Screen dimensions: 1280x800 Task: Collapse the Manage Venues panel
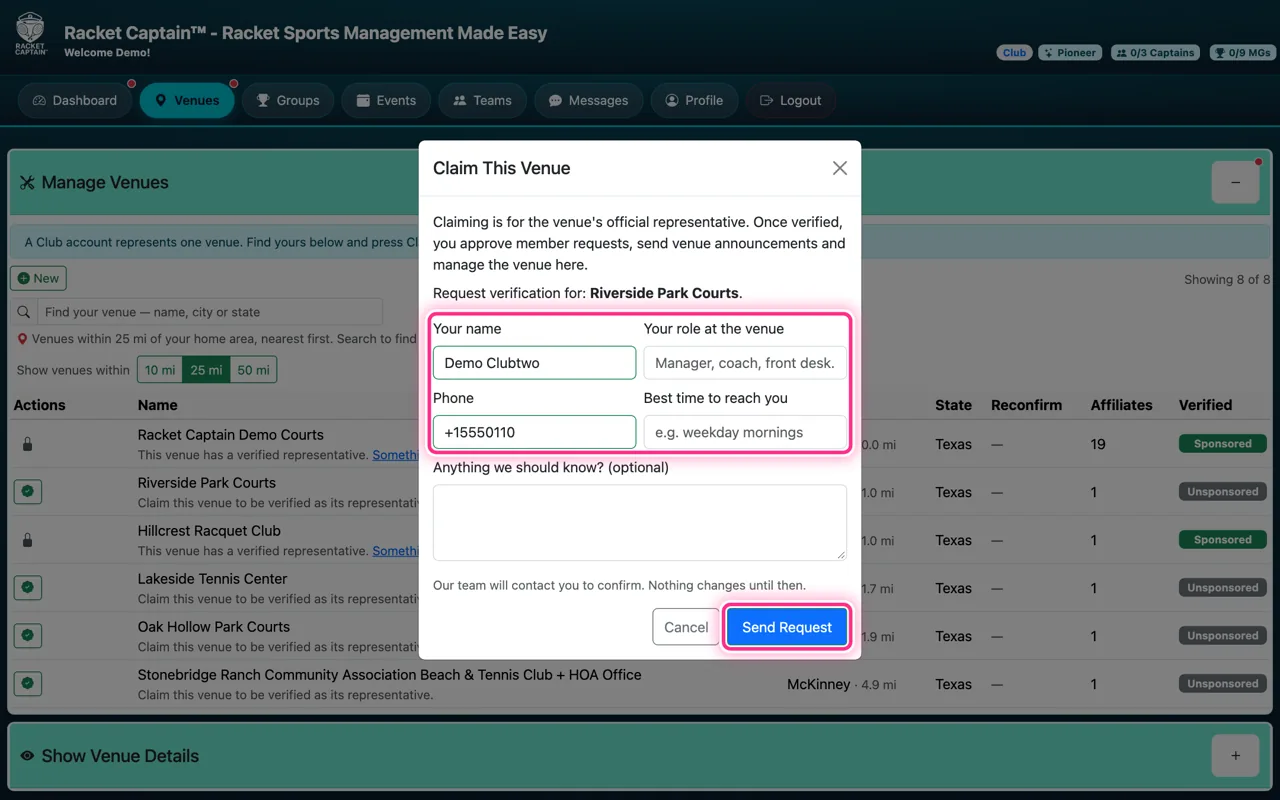[x=1235, y=183]
